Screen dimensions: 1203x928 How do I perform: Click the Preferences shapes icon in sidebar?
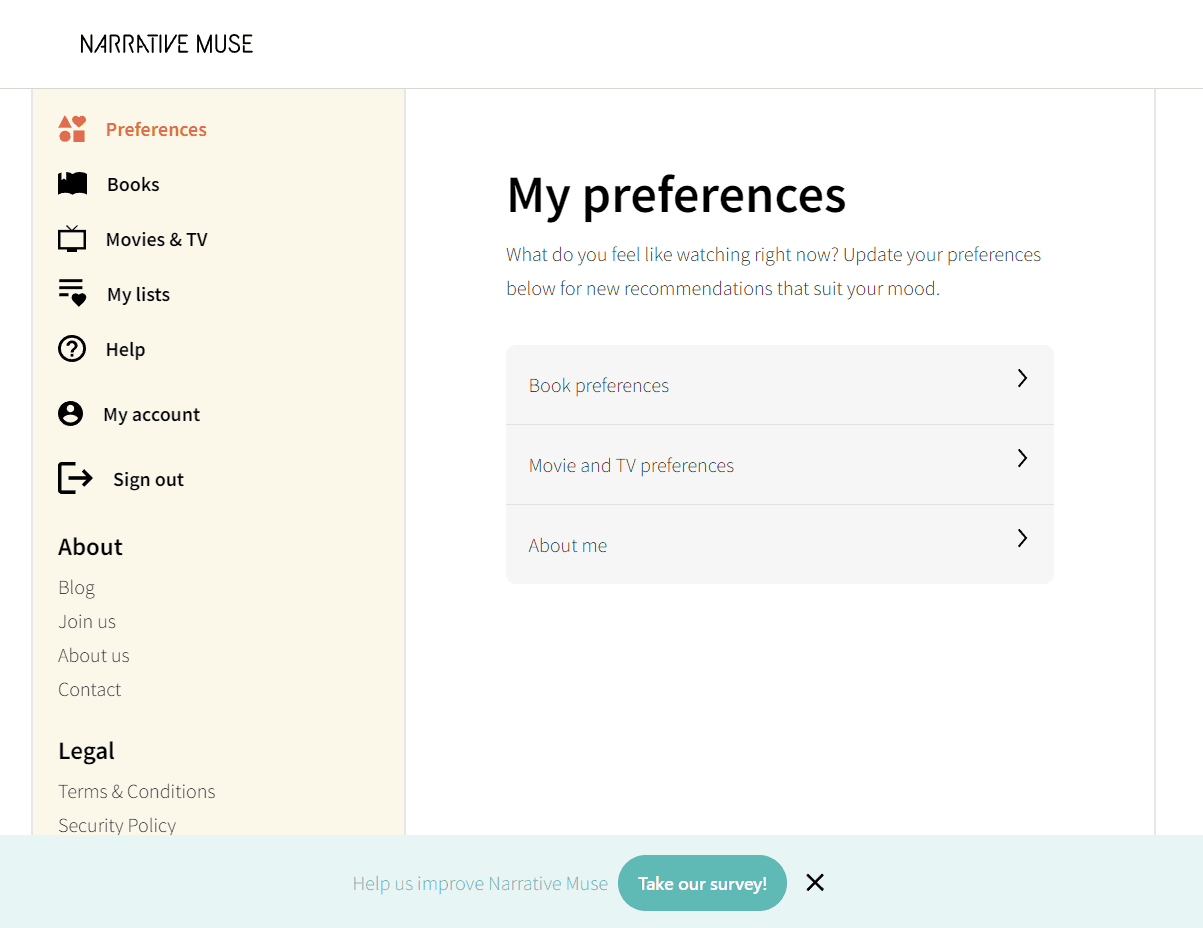pyautogui.click(x=72, y=129)
